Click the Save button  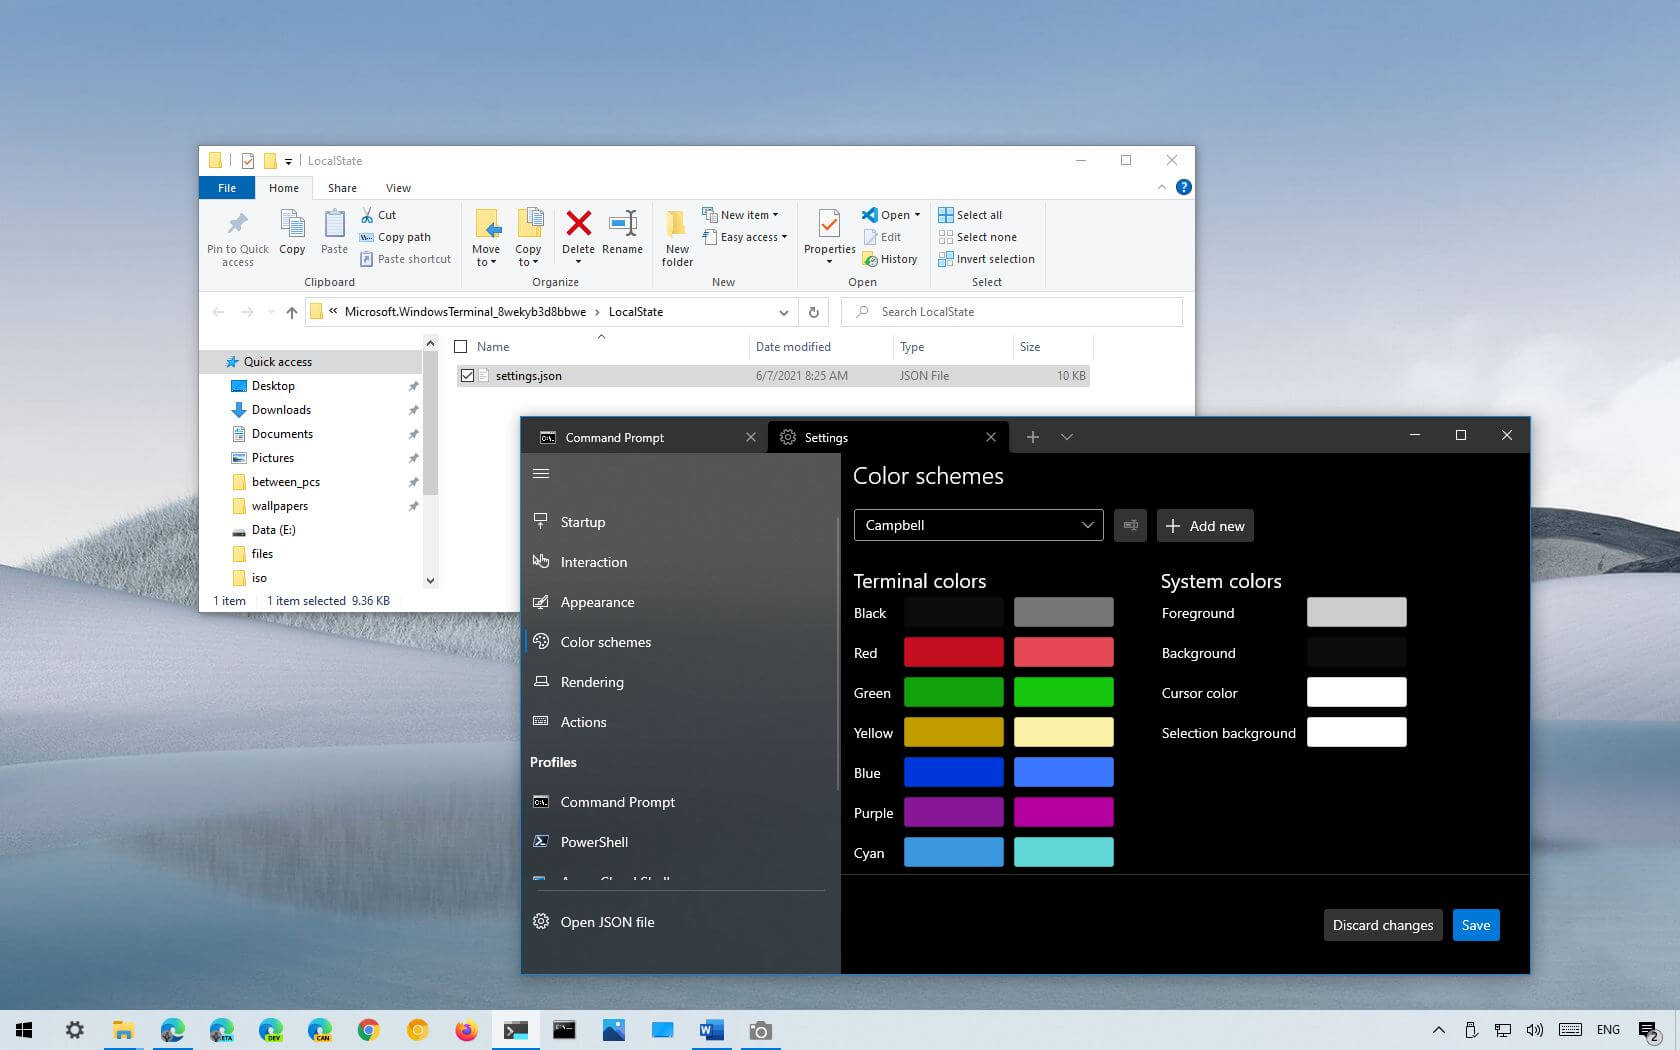pos(1475,925)
